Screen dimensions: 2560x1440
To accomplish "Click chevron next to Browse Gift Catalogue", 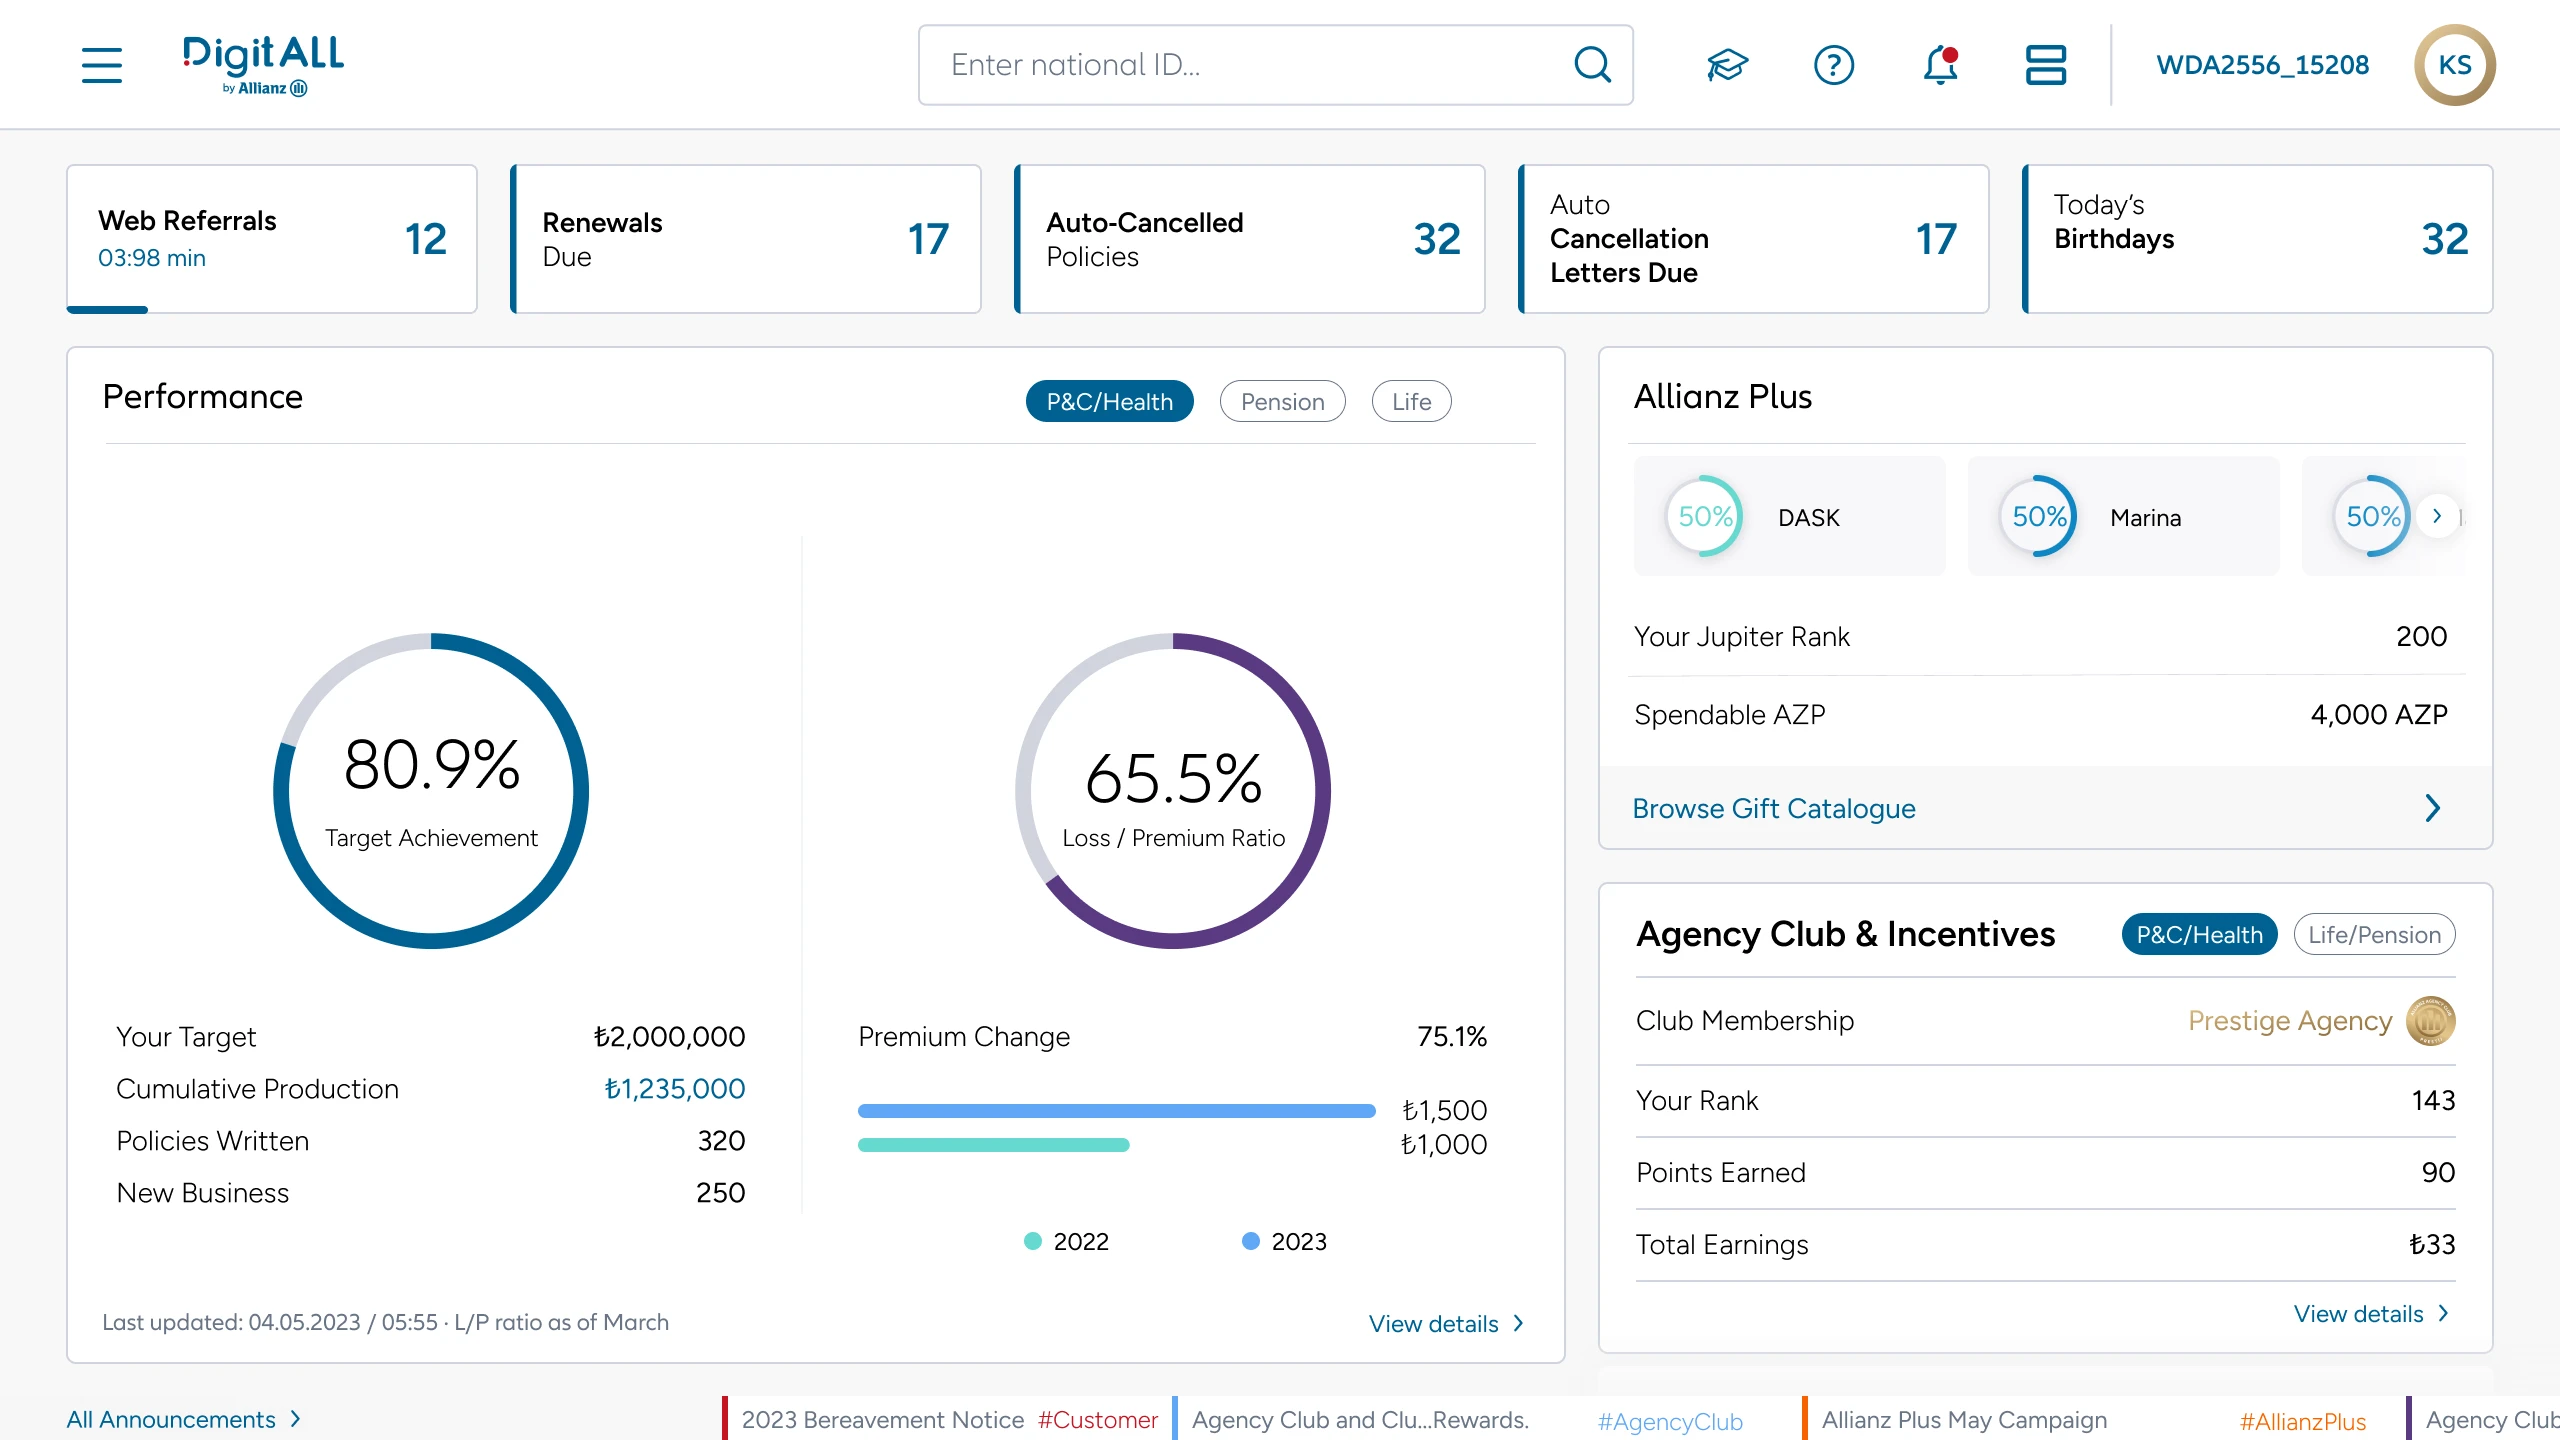I will click(2433, 808).
